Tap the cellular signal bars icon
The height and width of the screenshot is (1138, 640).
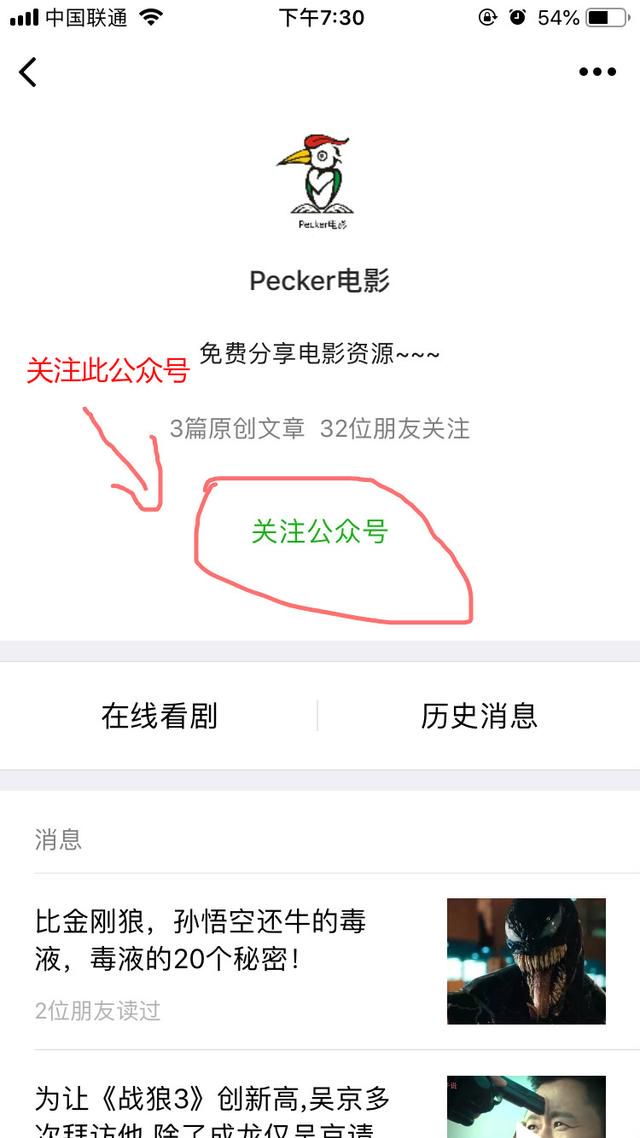coord(25,17)
